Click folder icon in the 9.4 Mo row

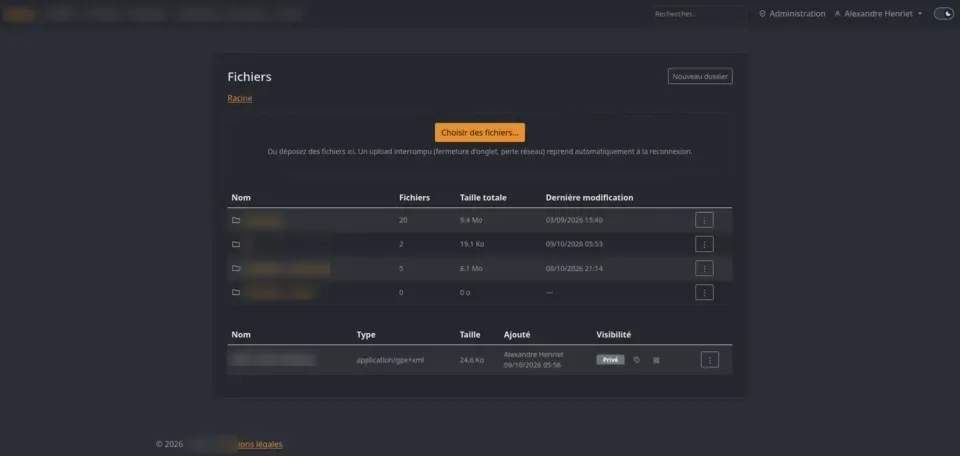click(236, 220)
